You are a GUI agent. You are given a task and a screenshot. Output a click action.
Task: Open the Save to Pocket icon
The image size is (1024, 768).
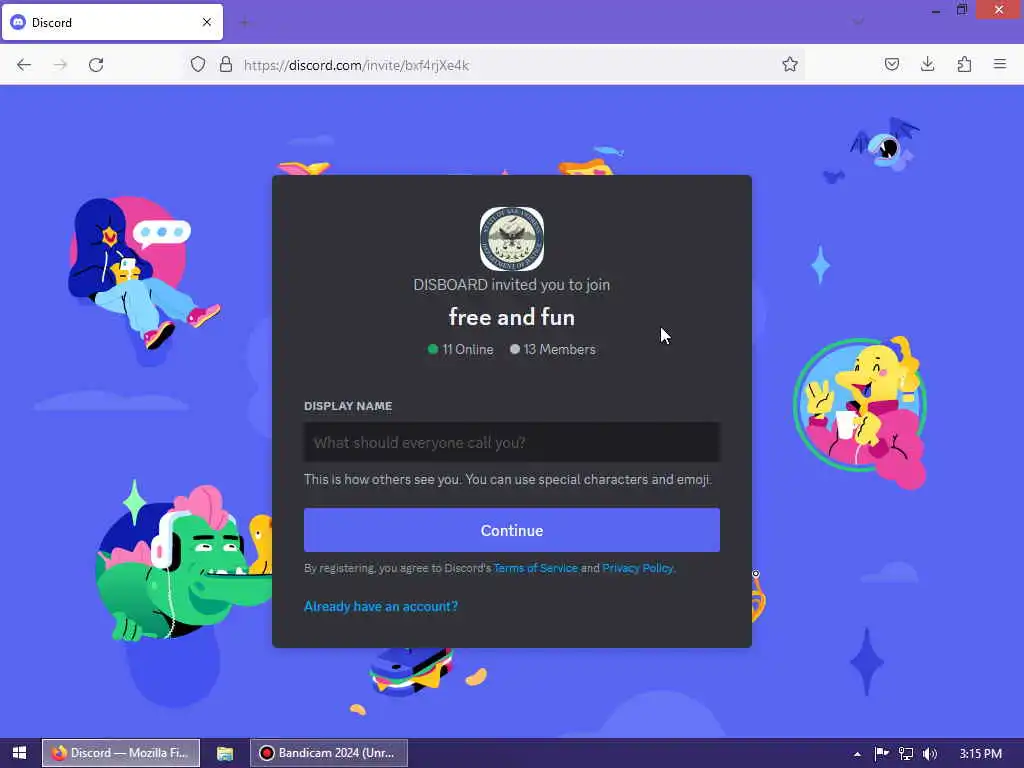(x=891, y=64)
